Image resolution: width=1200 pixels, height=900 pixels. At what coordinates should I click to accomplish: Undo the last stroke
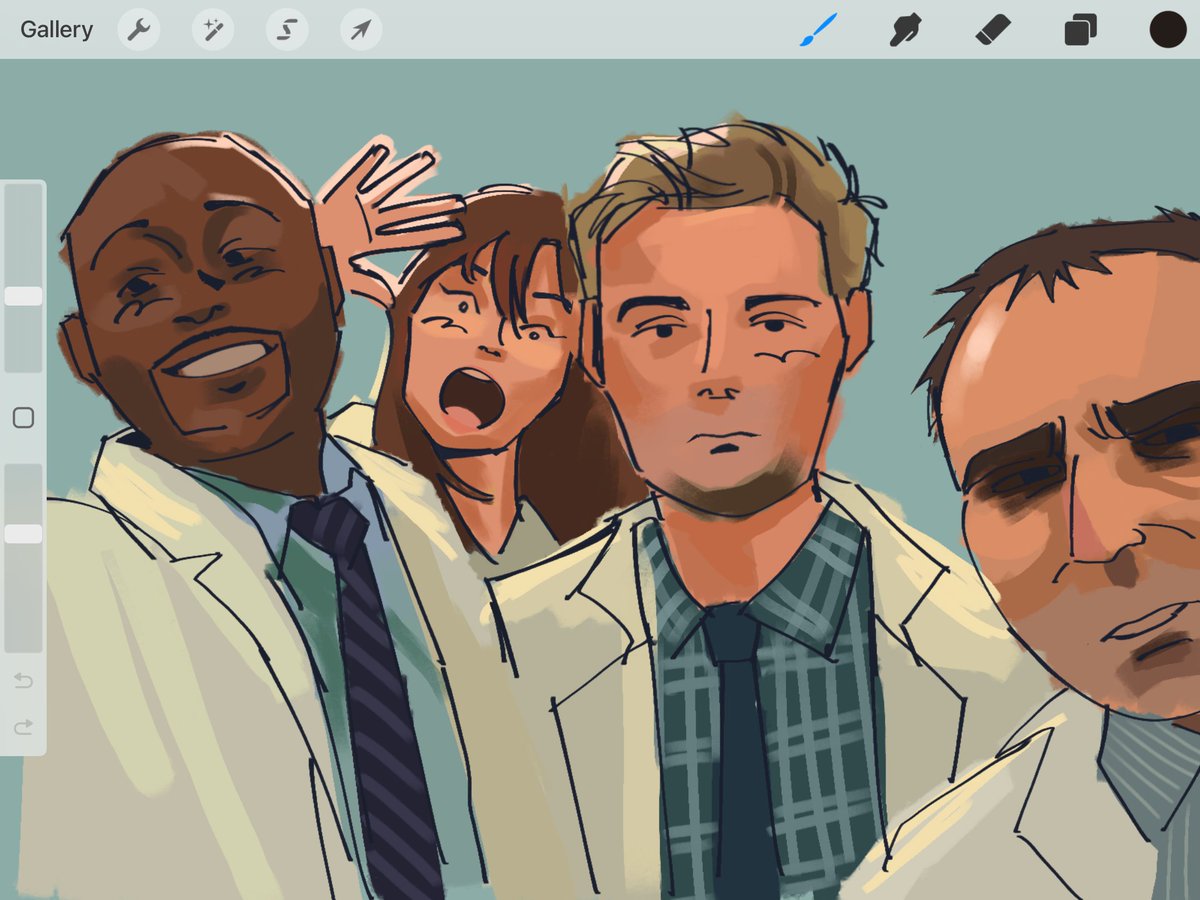tap(23, 681)
